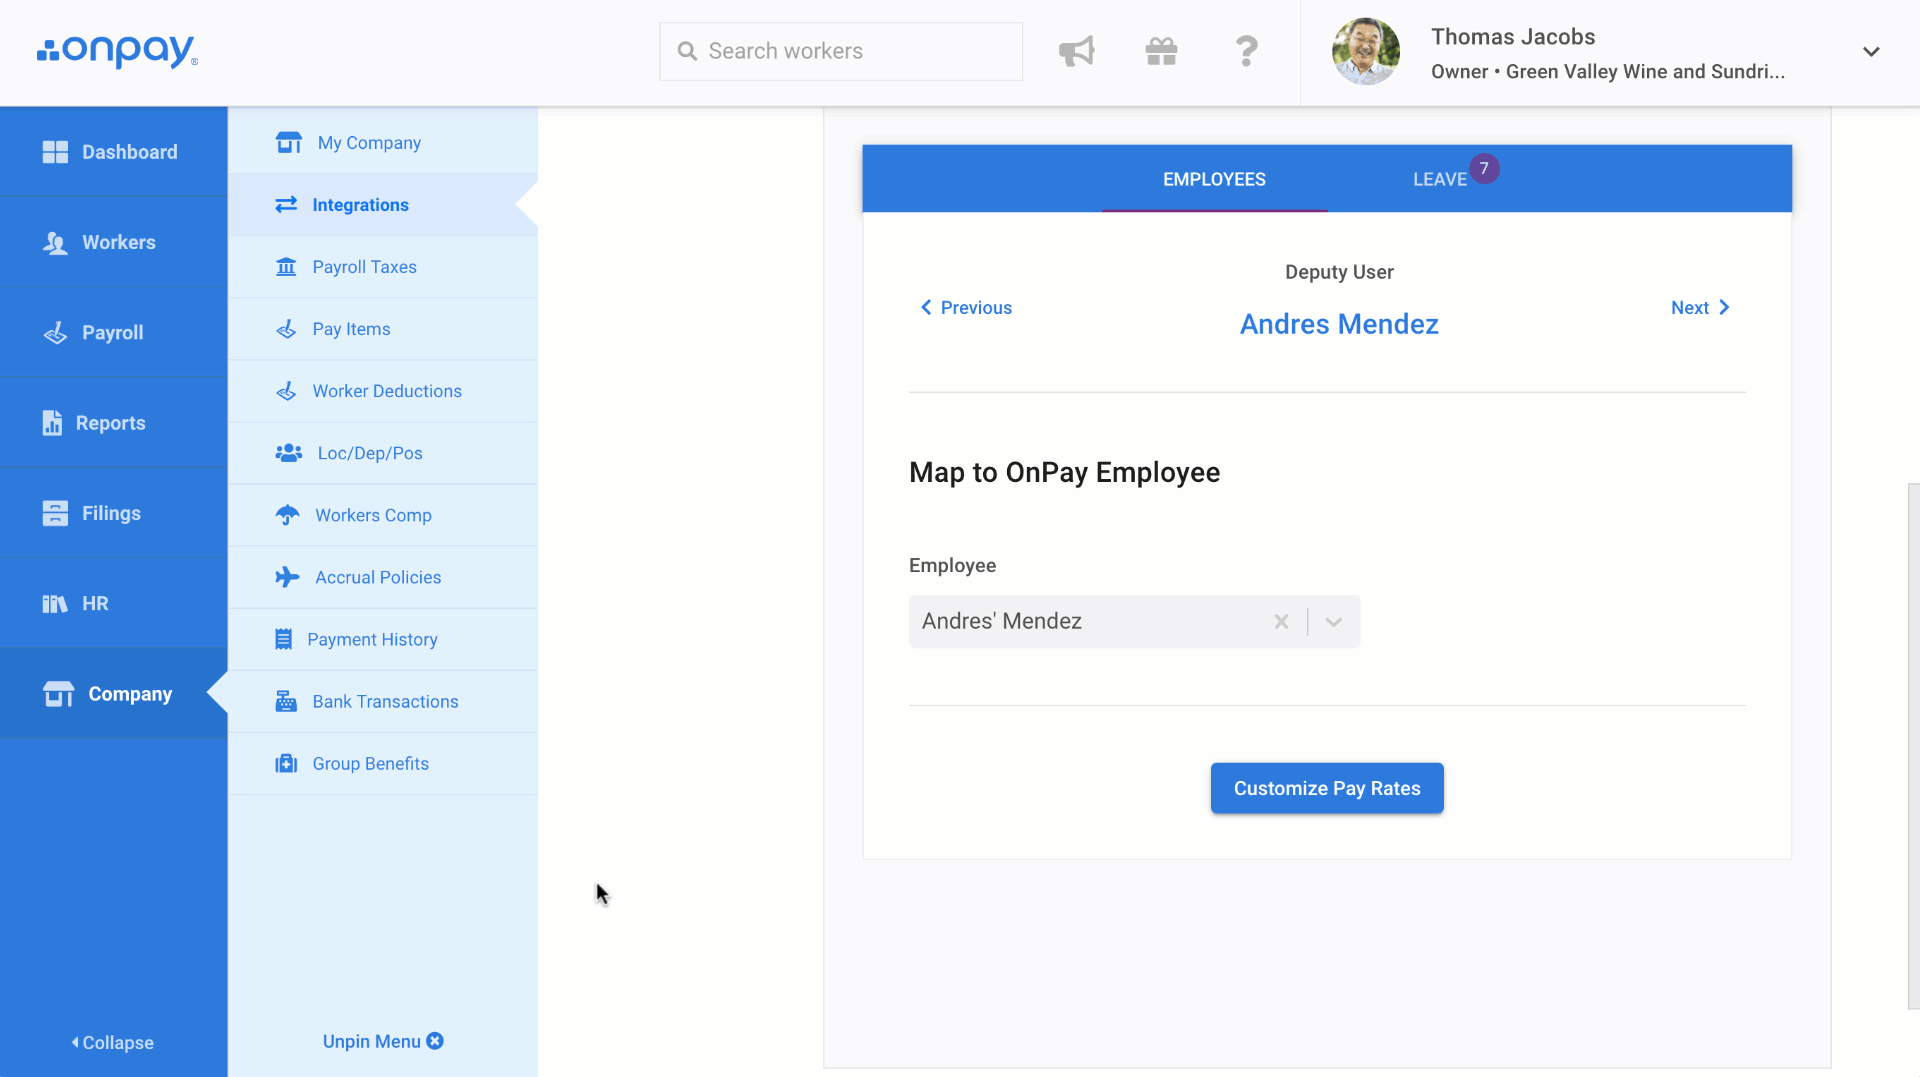The image size is (1920, 1077).
Task: Click the Payroll icon in main sidebar
Action: (x=55, y=333)
